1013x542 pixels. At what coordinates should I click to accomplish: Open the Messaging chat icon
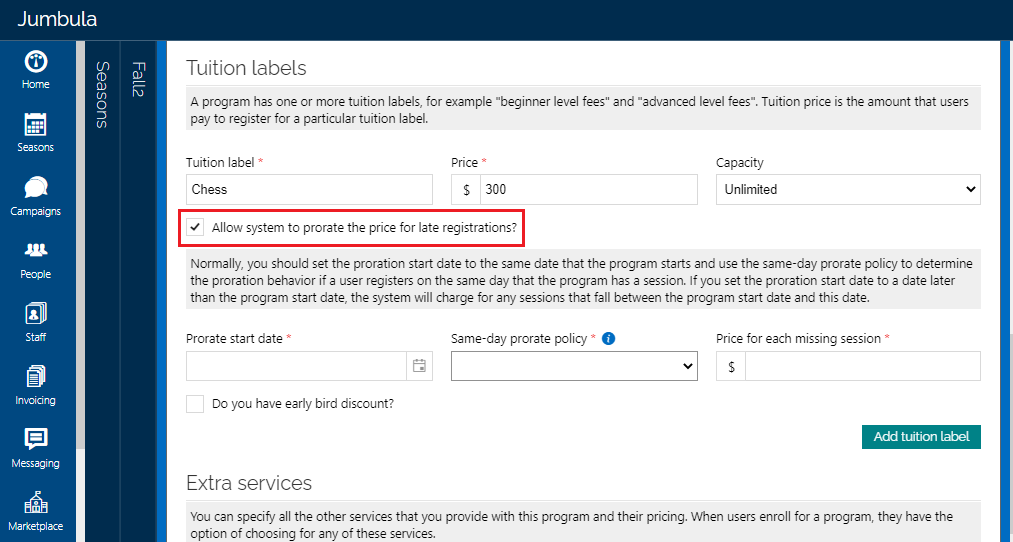click(36, 439)
